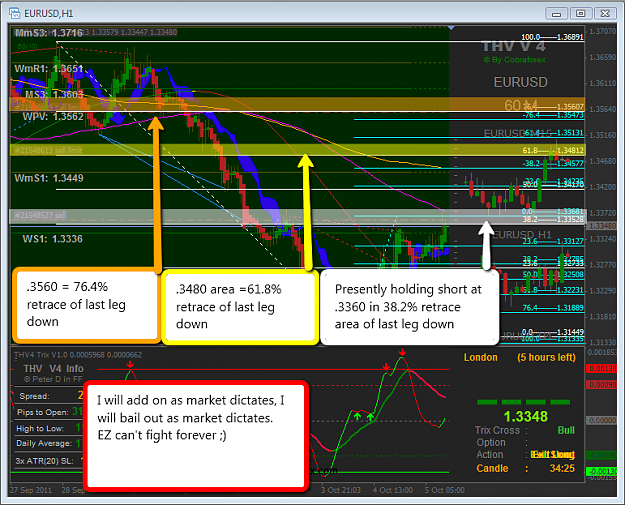
Task: Click the 5 Oct 05:00 time axis label
Action: [444, 490]
